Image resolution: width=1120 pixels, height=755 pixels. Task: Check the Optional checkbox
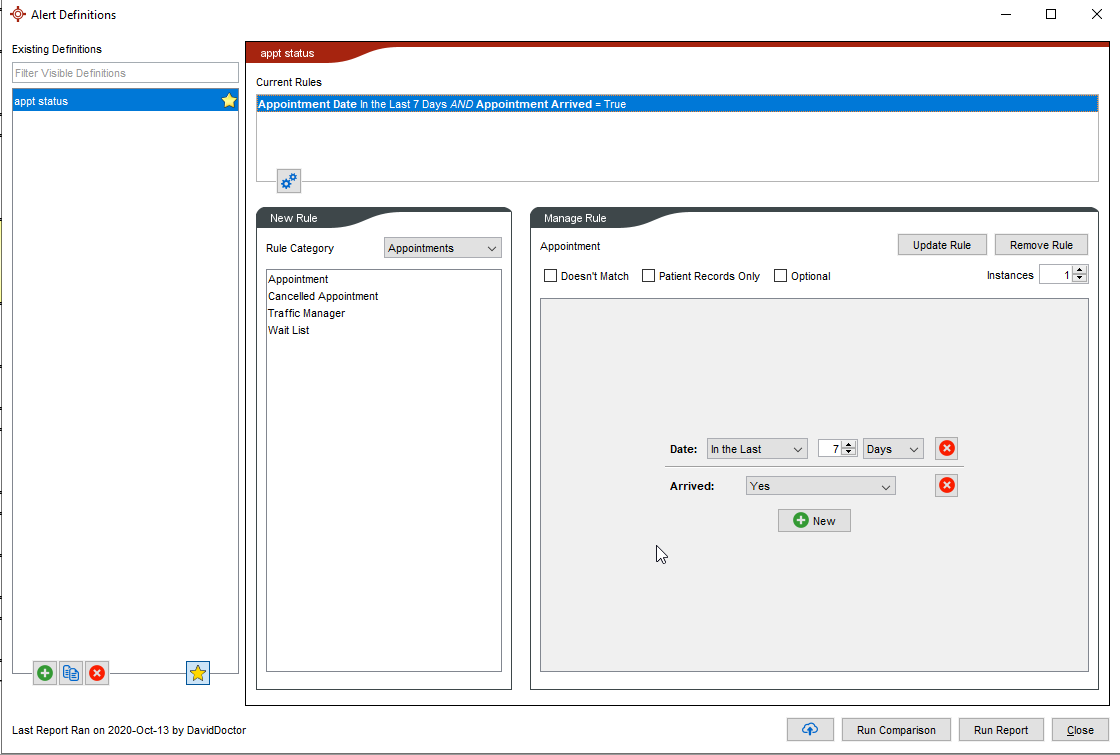point(781,276)
